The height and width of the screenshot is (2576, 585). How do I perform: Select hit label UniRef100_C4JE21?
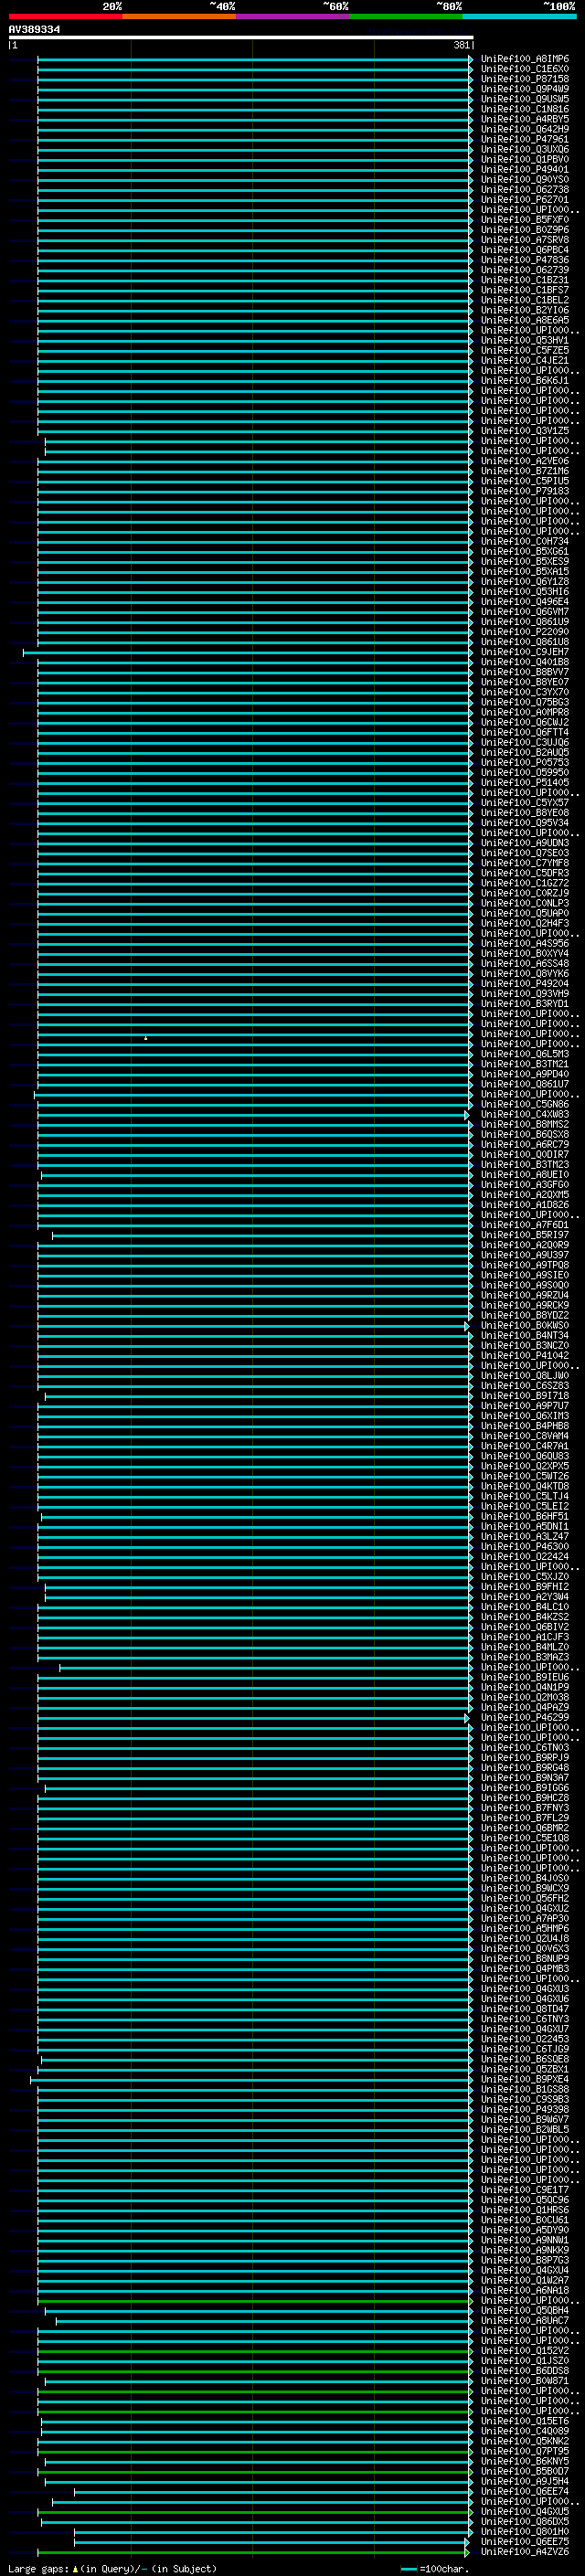tap(524, 360)
